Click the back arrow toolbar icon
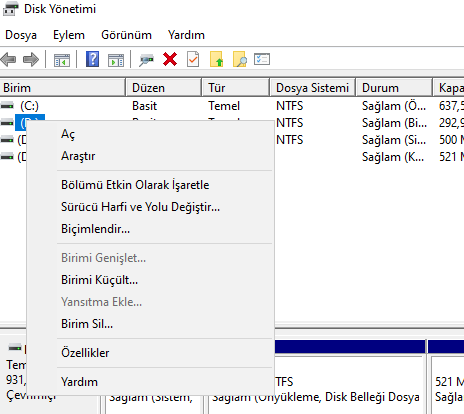The image size is (464, 414). [9, 60]
